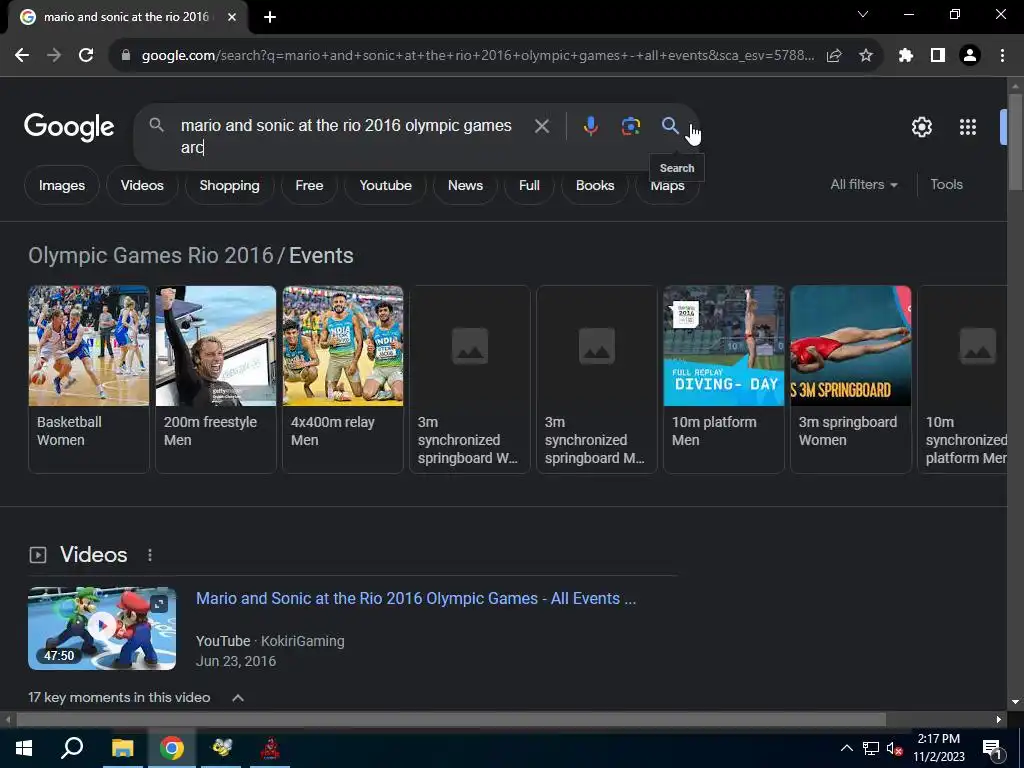Switch to the Books results
This screenshot has height=768, width=1024.
coord(595,185)
